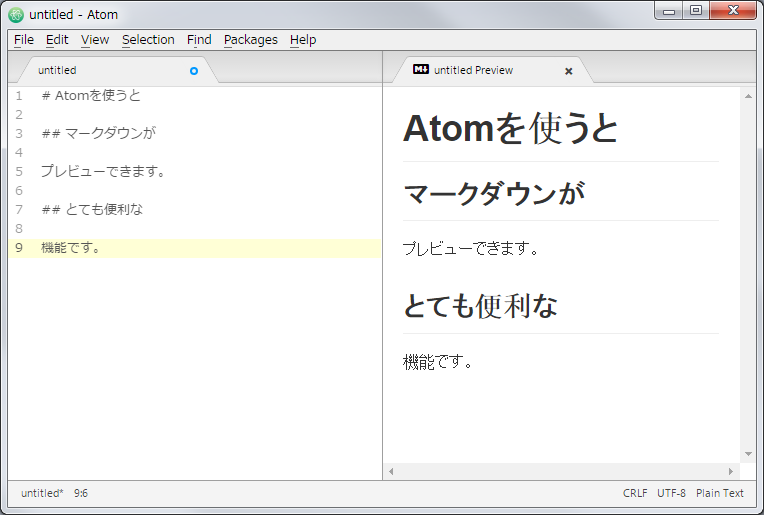Click line number 7 in gutter
The width and height of the screenshot is (764, 515).
point(19,210)
